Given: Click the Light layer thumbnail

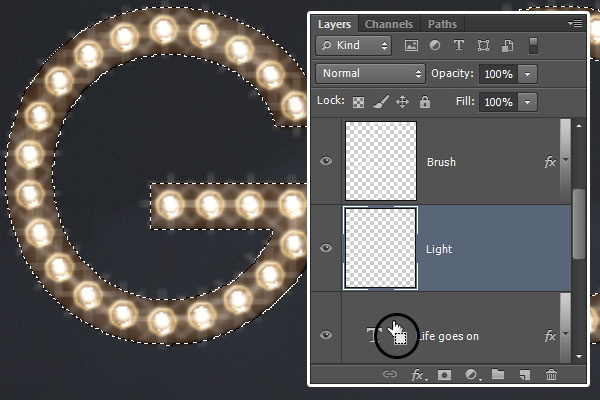Looking at the screenshot, I should [380, 248].
